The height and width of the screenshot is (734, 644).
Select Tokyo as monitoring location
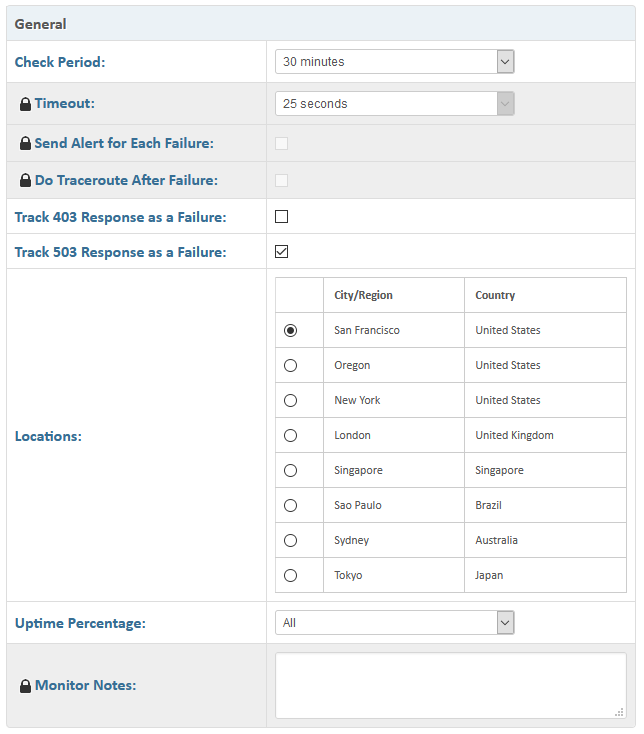click(290, 575)
